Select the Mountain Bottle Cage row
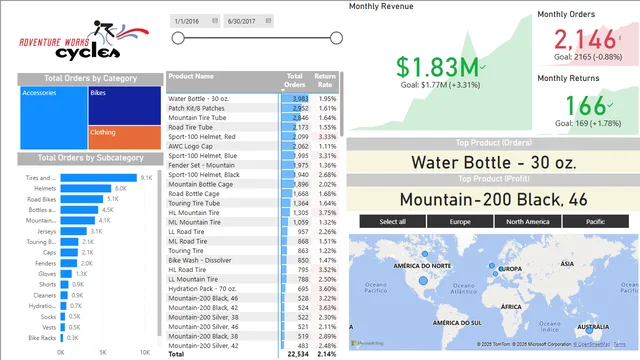Screen dimensions: 640x360 [x=252, y=184]
